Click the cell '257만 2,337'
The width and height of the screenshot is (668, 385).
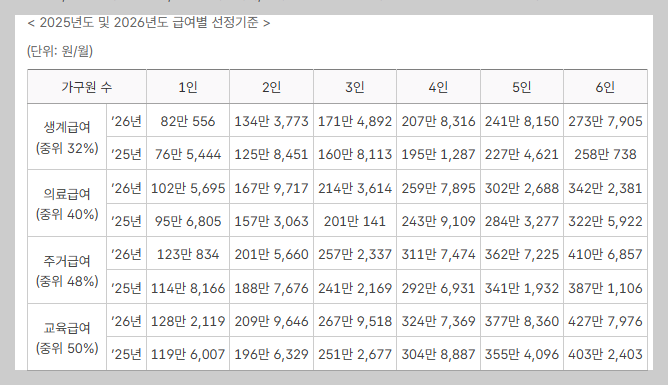pos(355,254)
